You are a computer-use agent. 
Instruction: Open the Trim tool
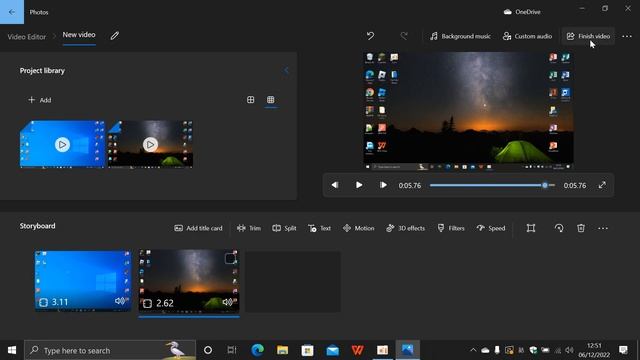click(x=249, y=228)
